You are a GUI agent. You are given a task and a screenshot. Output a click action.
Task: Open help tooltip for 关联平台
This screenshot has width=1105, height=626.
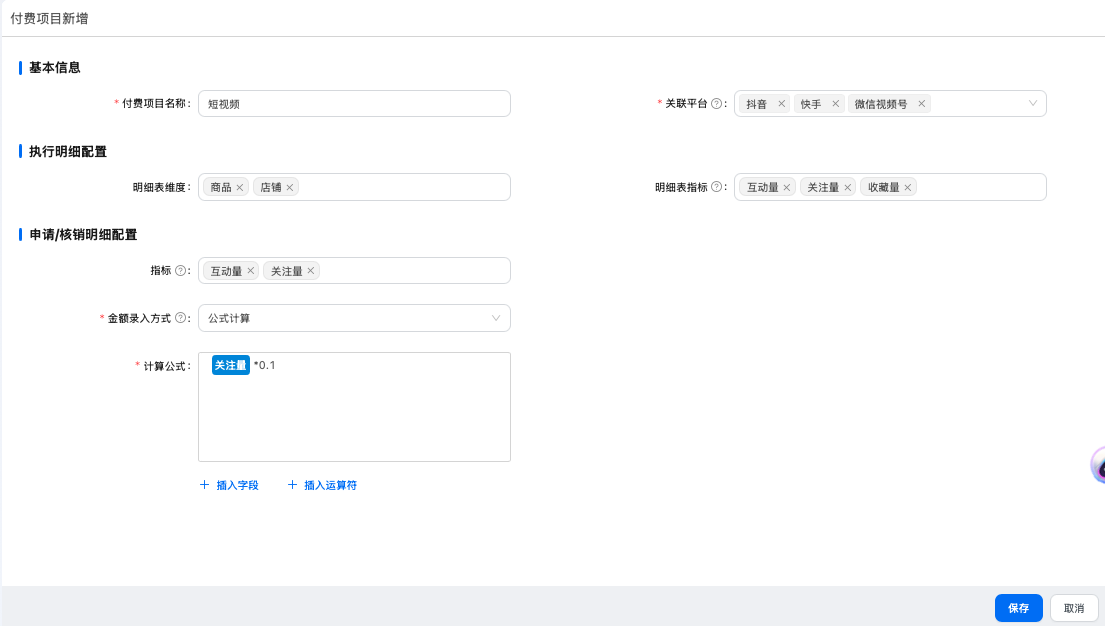coord(717,104)
